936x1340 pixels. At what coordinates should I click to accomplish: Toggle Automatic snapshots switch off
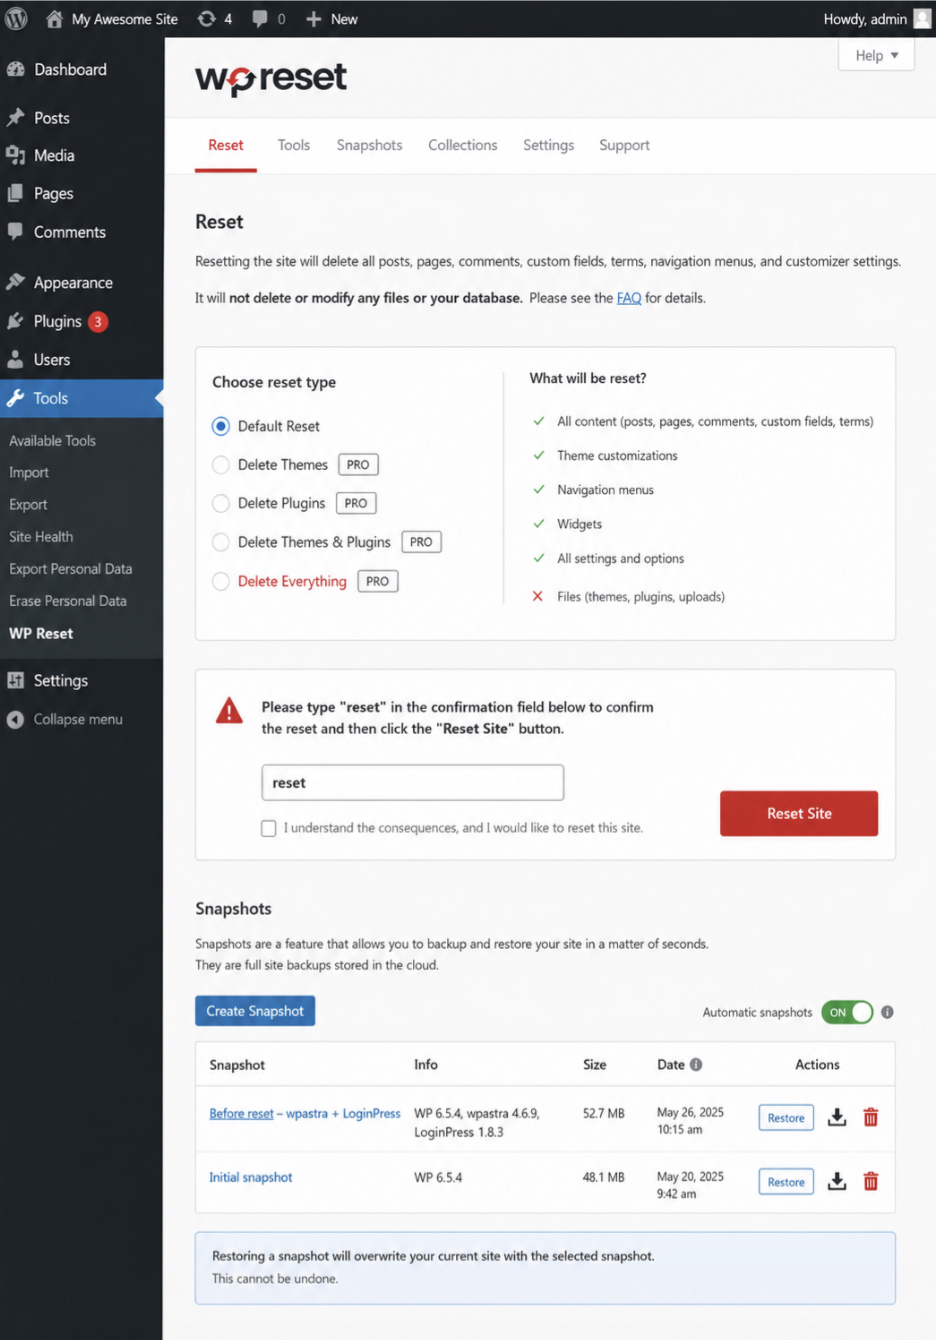tap(848, 1012)
